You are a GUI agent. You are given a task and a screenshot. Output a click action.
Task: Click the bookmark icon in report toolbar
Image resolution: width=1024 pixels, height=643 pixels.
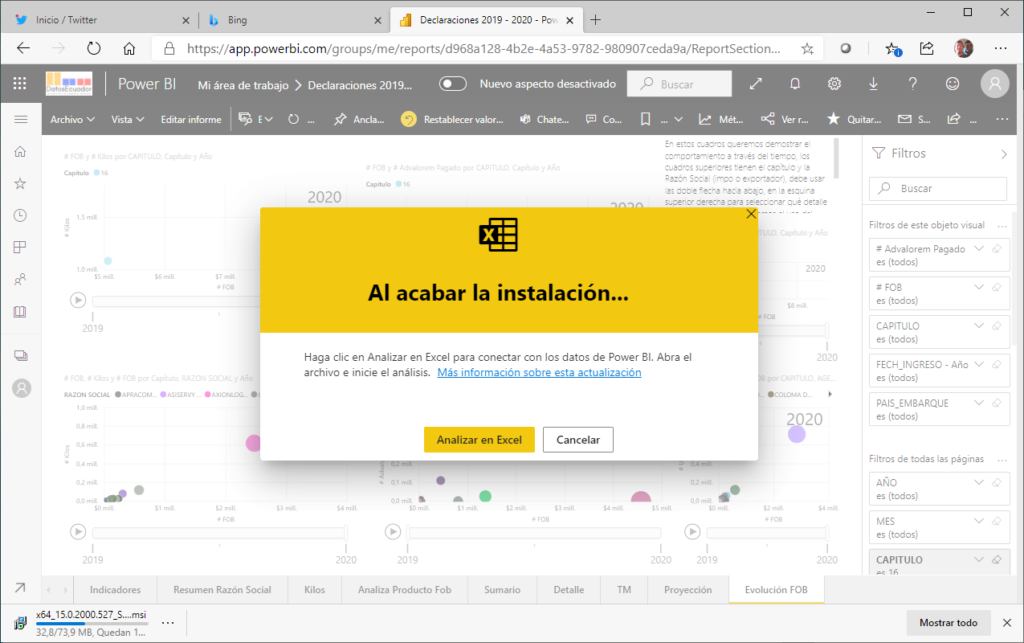645,119
